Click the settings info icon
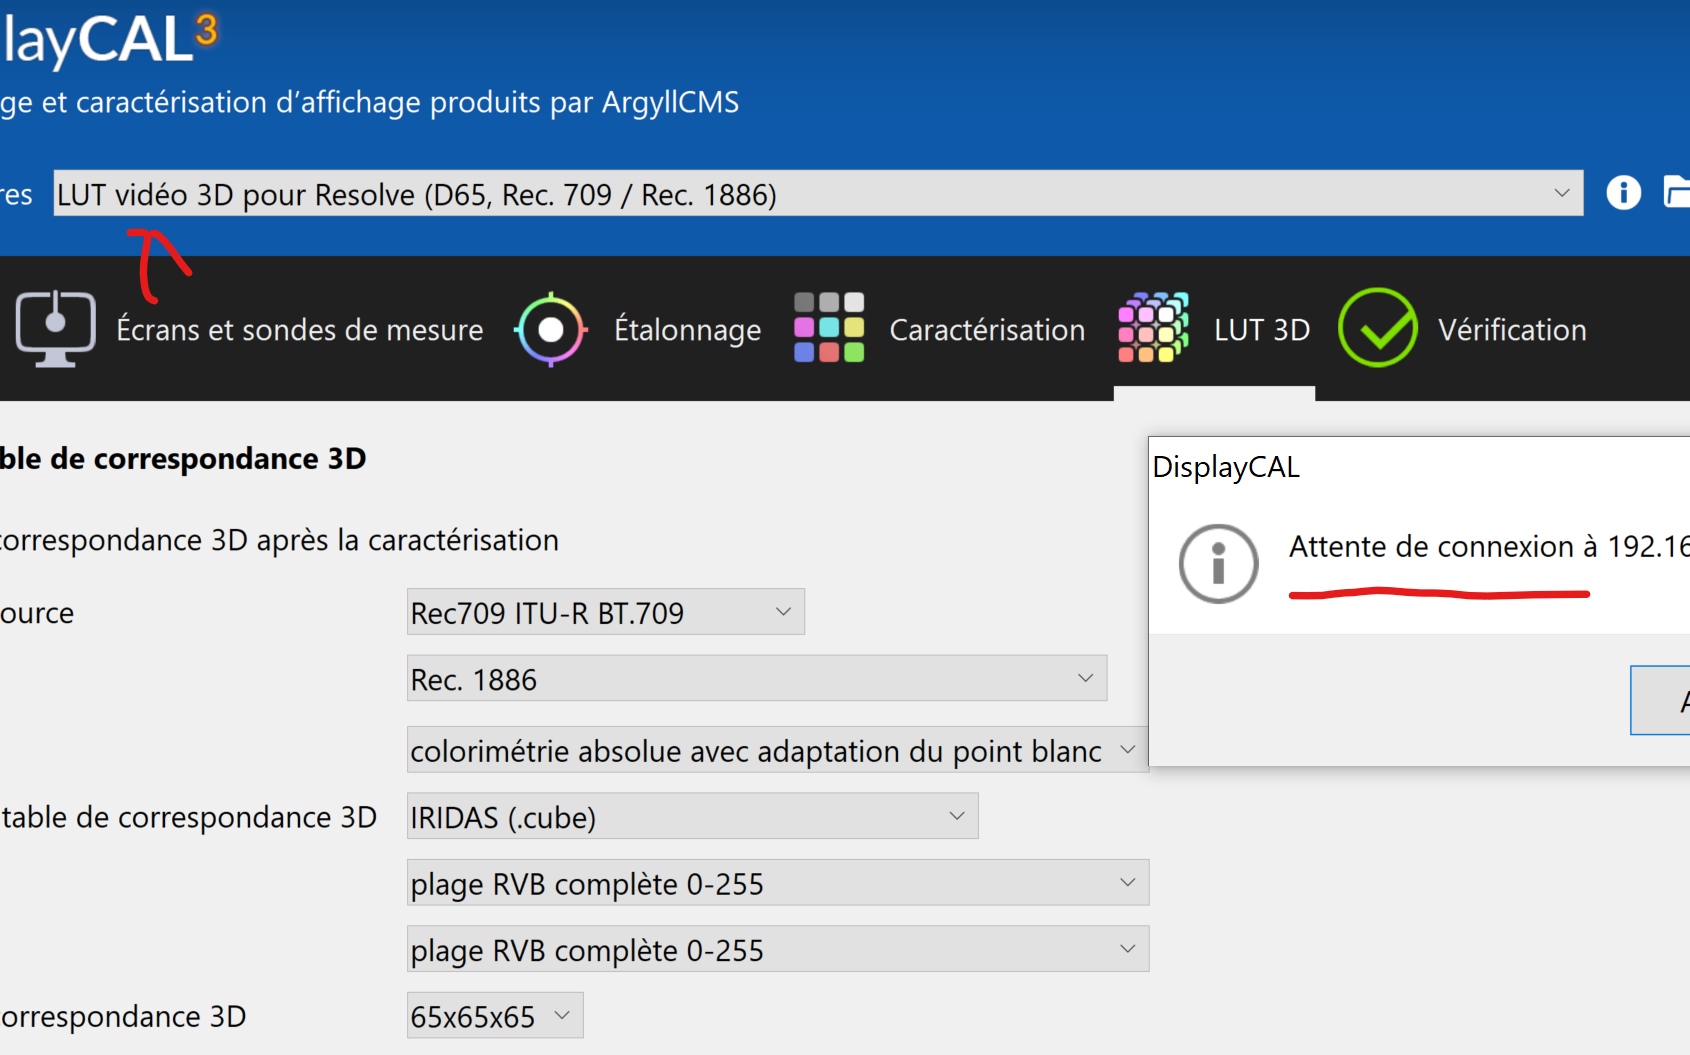The height and width of the screenshot is (1055, 1690). pos(1623,192)
